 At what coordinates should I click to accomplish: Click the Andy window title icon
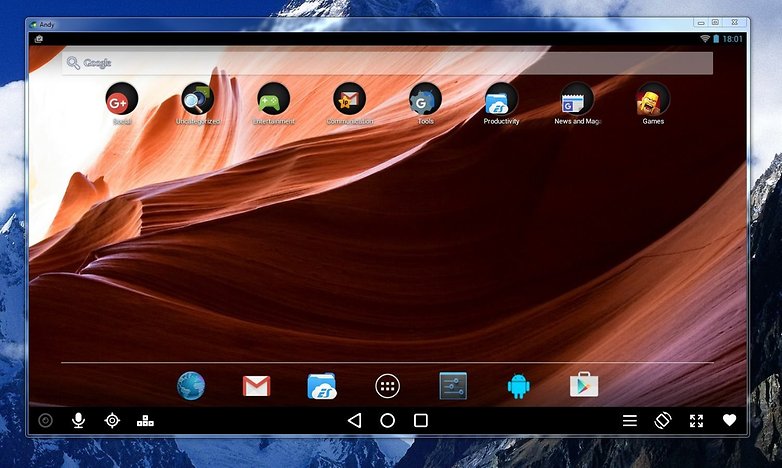click(33, 24)
